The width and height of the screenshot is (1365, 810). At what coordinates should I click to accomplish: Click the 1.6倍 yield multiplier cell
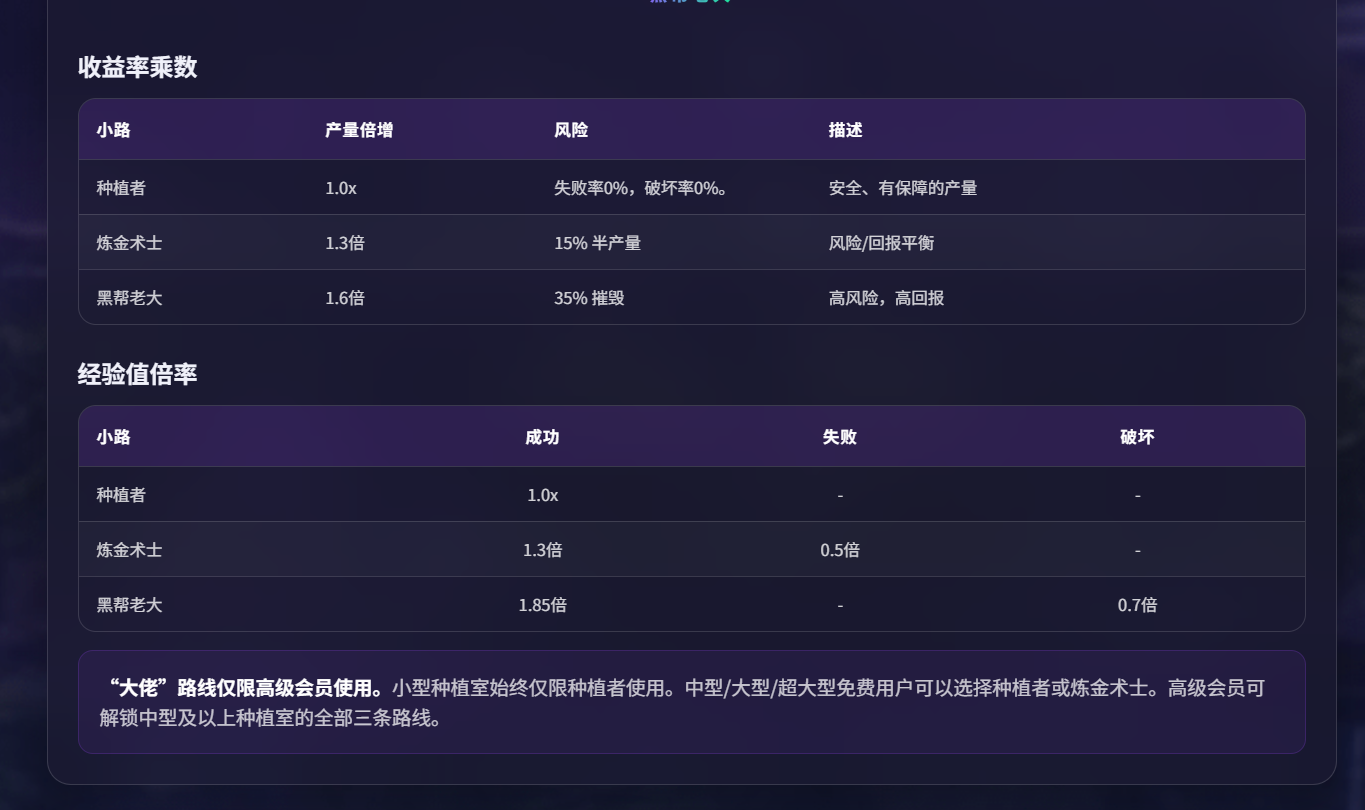tap(344, 298)
